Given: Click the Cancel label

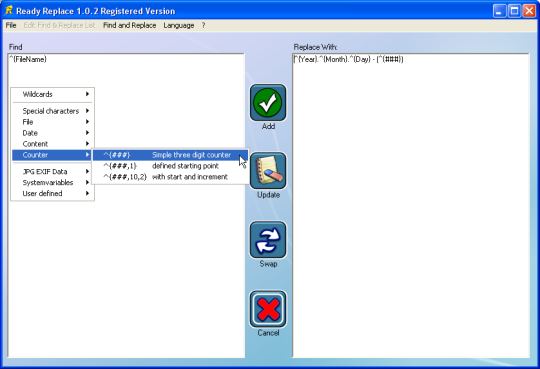Looking at the screenshot, I should (268, 333).
